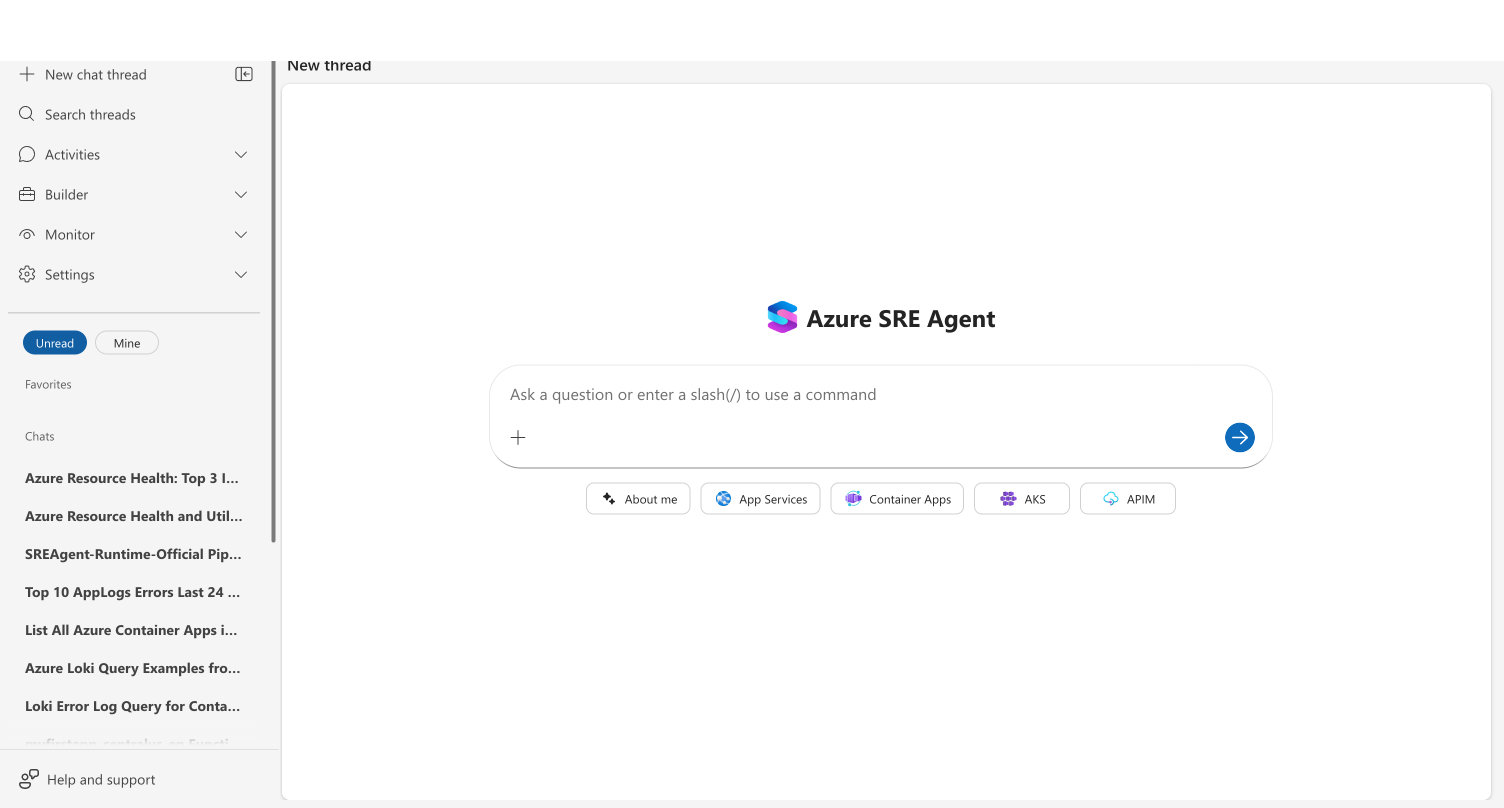Image resolution: width=1504 pixels, height=808 pixels.
Task: Send the prompt with the blue arrow button
Action: (x=1240, y=437)
